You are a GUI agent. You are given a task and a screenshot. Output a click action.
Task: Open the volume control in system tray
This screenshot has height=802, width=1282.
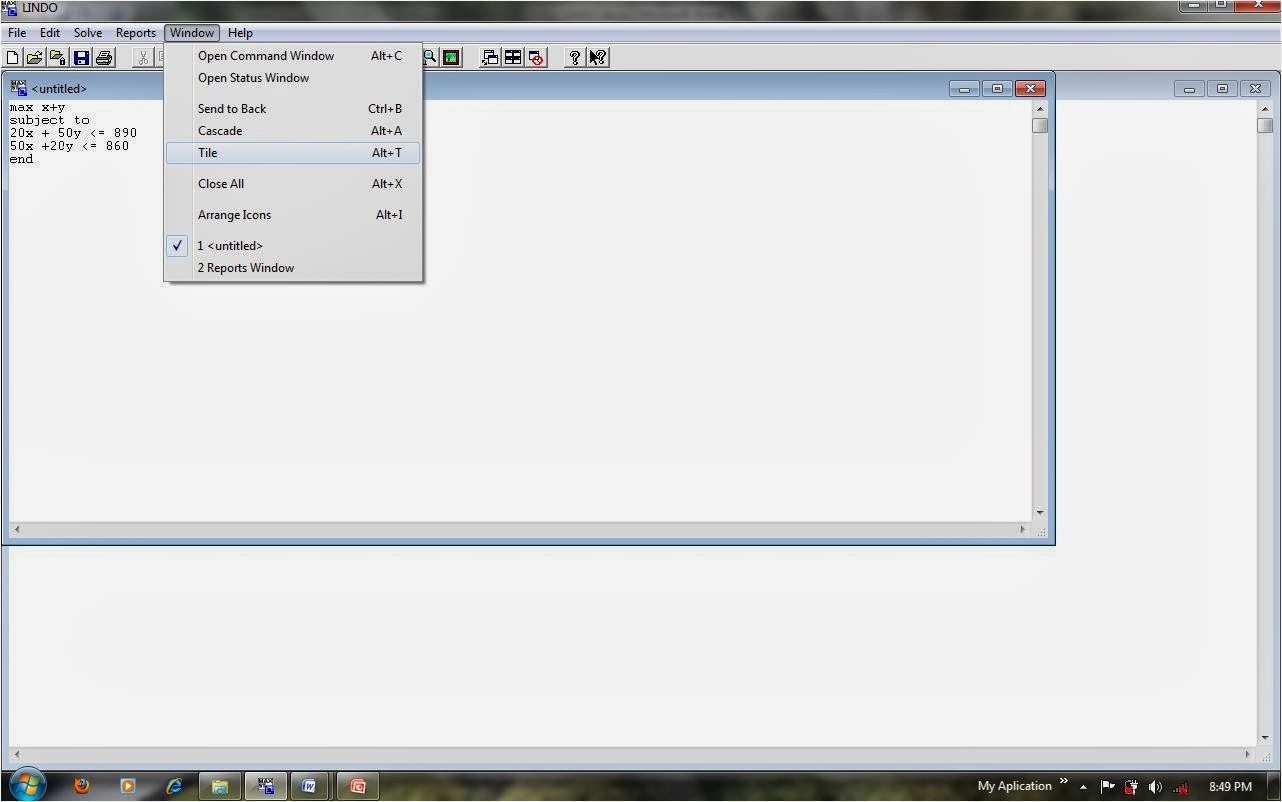tap(1155, 787)
